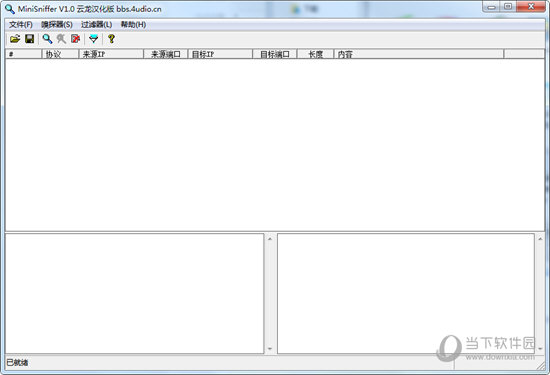This screenshot has width=550, height=375.
Task: Open the 帮助(H) menu
Action: [133, 25]
